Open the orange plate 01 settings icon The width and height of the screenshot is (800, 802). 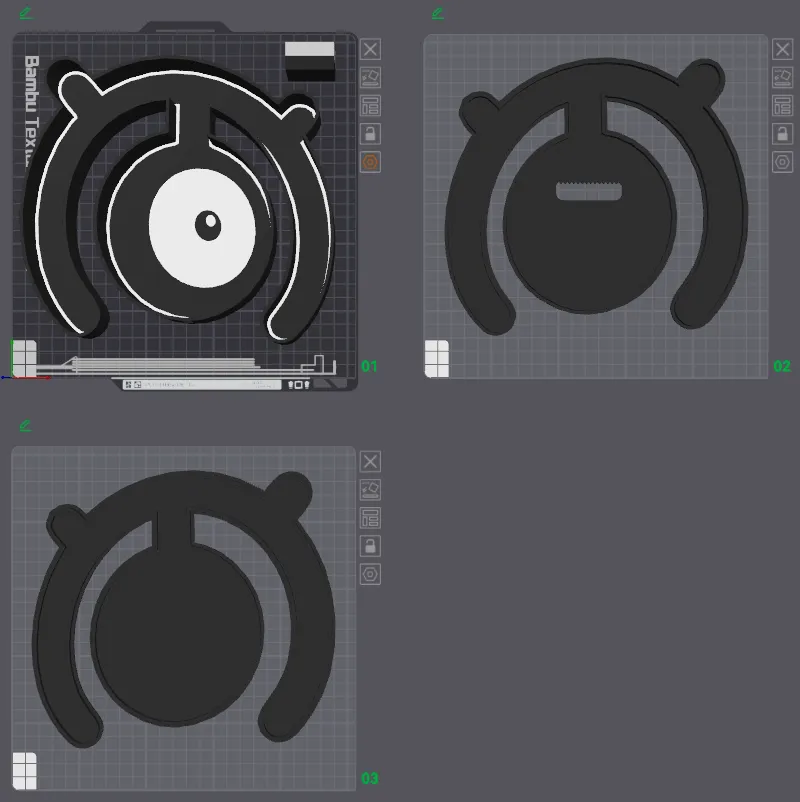pyautogui.click(x=370, y=161)
